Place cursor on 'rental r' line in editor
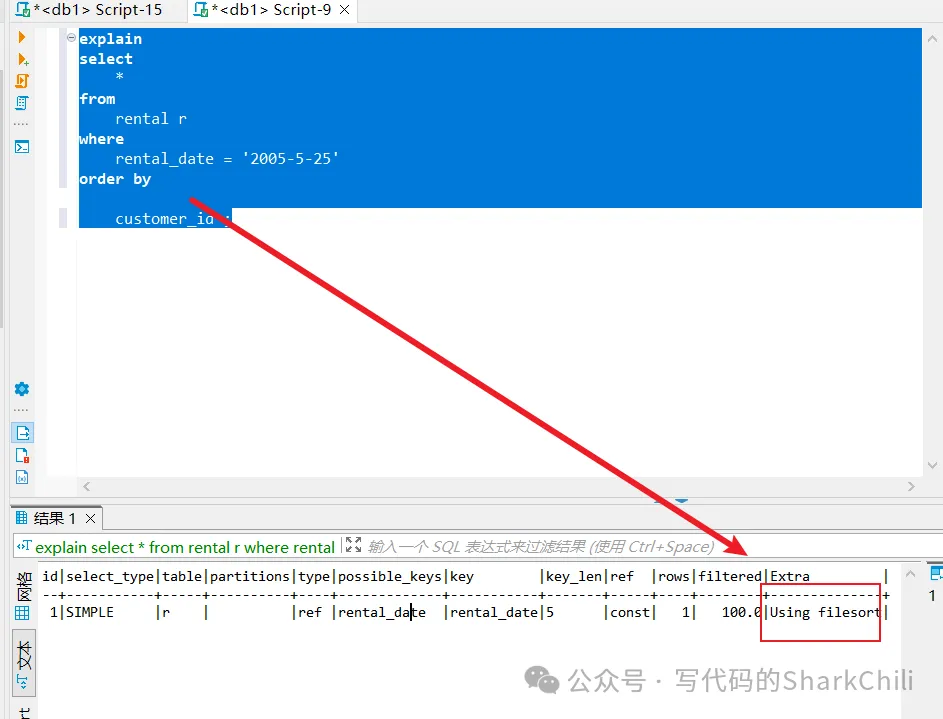943x719 pixels. point(150,119)
